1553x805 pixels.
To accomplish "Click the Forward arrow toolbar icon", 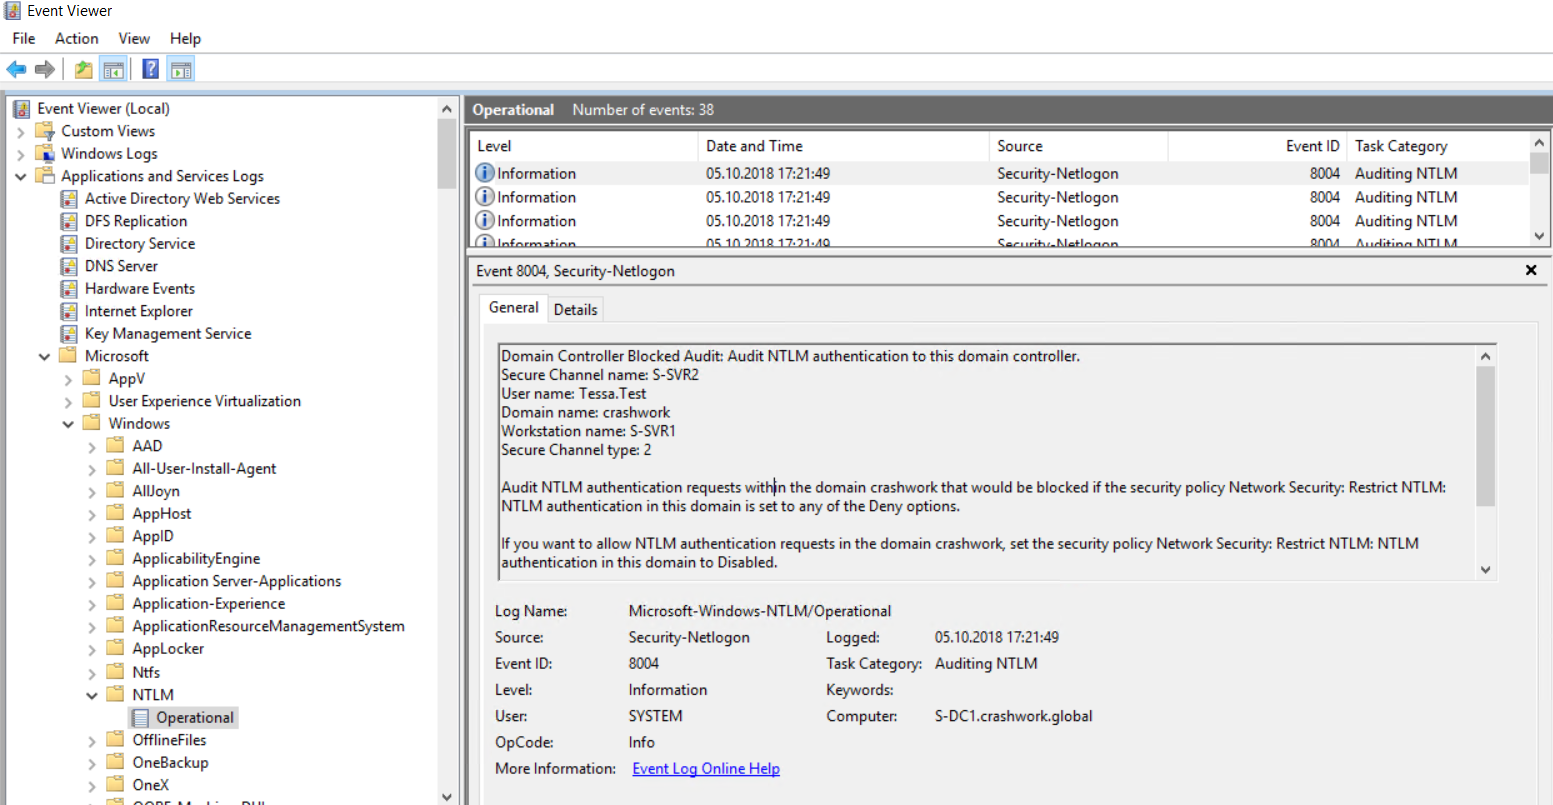I will point(44,69).
